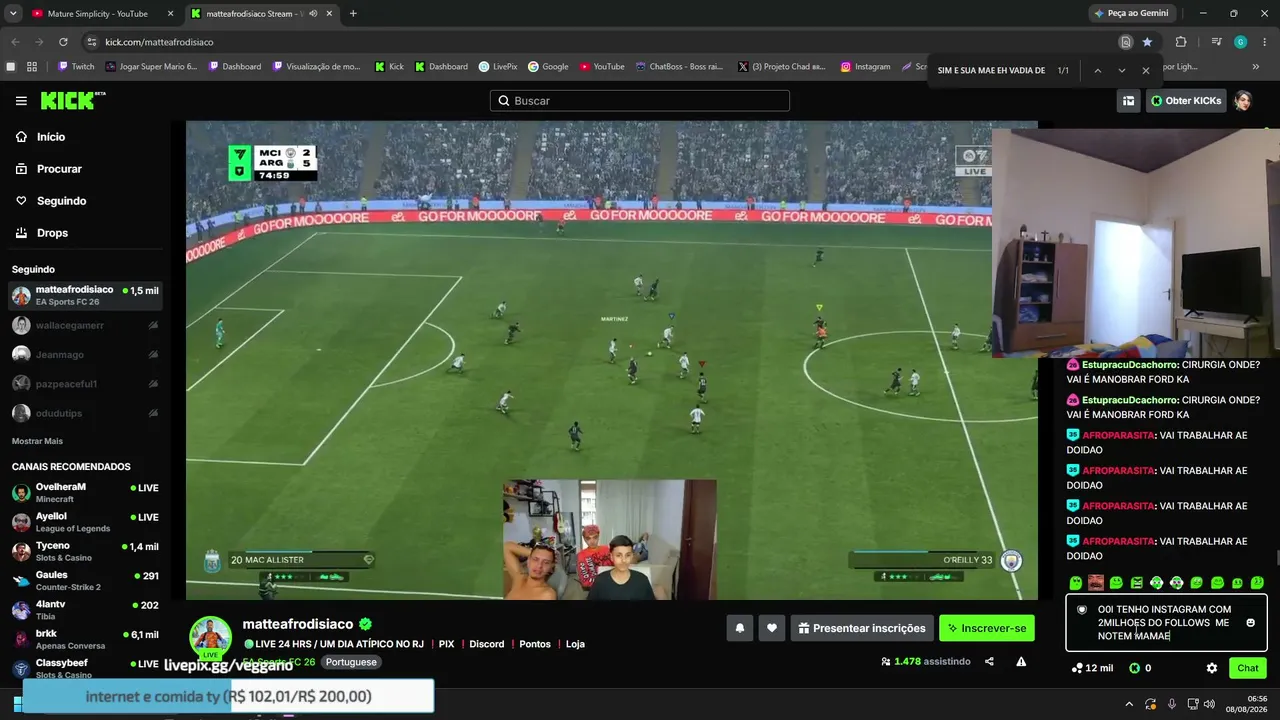This screenshot has width=1280, height=720.
Task: Open the Loja channel link
Action: pyautogui.click(x=575, y=644)
